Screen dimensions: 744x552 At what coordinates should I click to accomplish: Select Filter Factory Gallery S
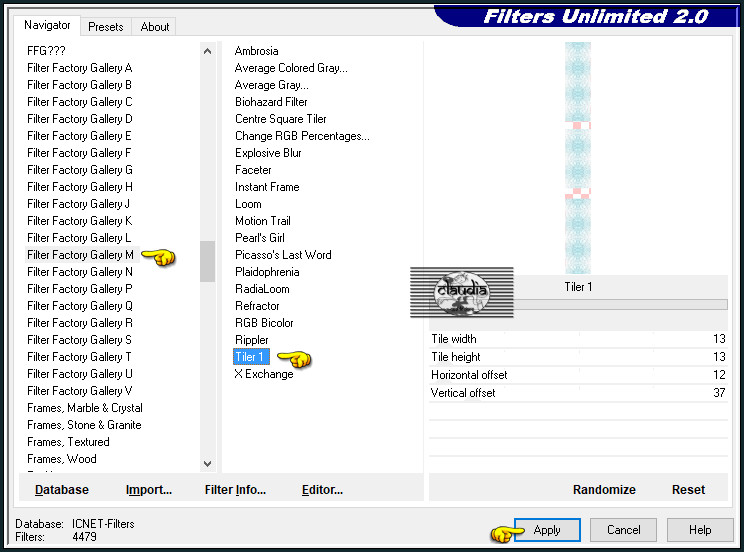[x=79, y=340]
